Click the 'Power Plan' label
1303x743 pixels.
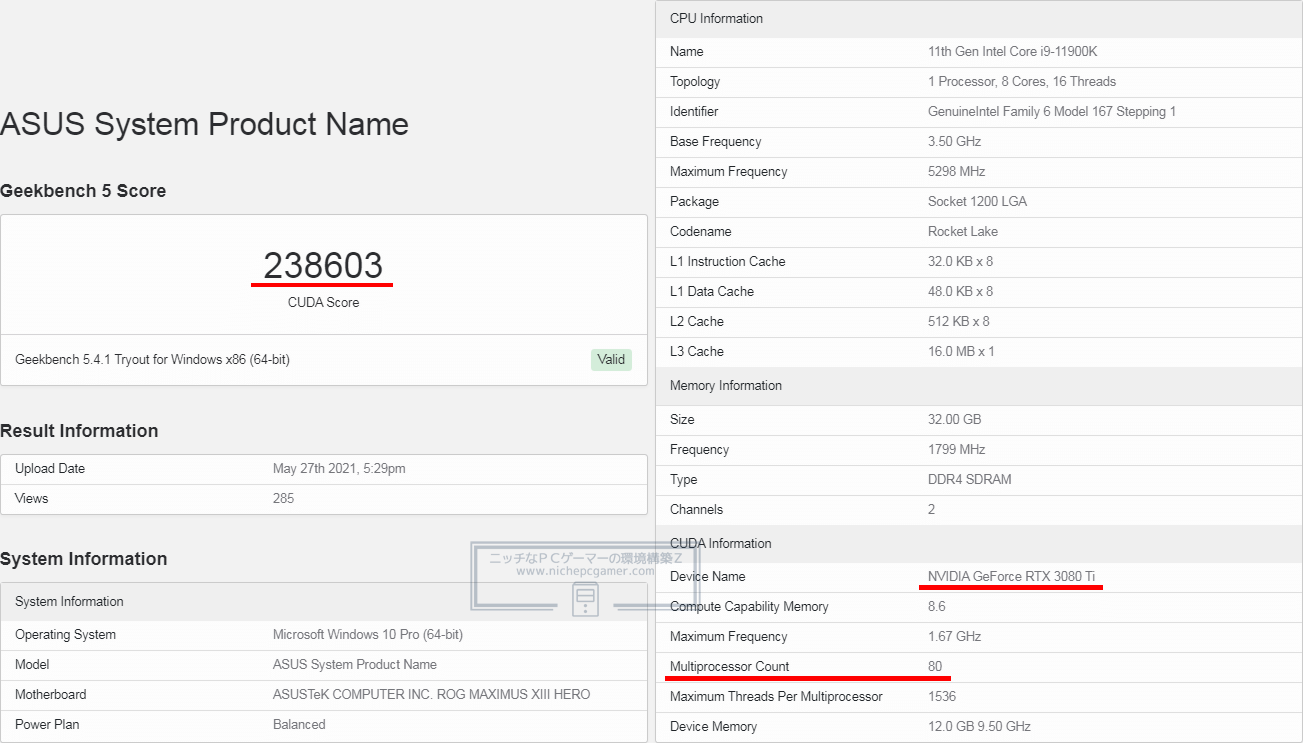click(x=47, y=725)
